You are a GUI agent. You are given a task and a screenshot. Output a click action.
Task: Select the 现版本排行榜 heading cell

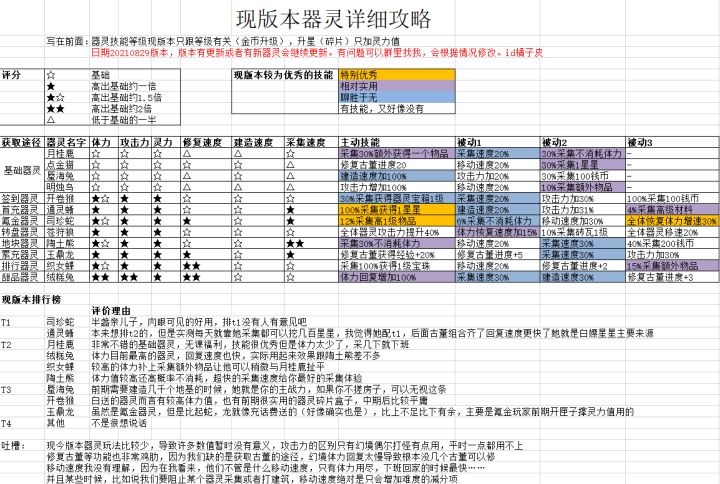point(31,299)
